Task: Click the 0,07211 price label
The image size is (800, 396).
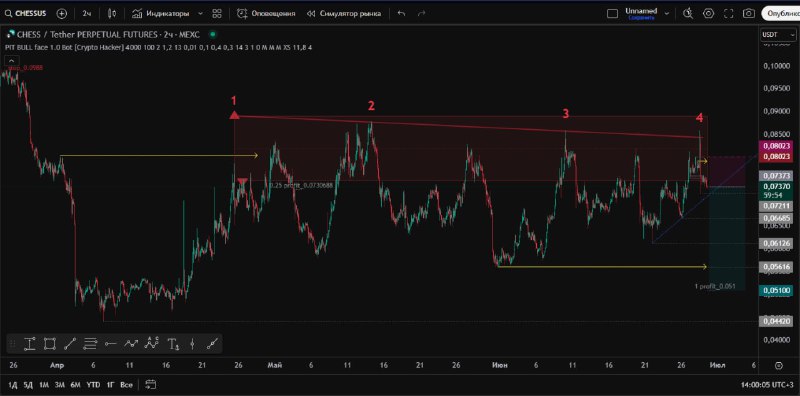Action: (x=776, y=206)
